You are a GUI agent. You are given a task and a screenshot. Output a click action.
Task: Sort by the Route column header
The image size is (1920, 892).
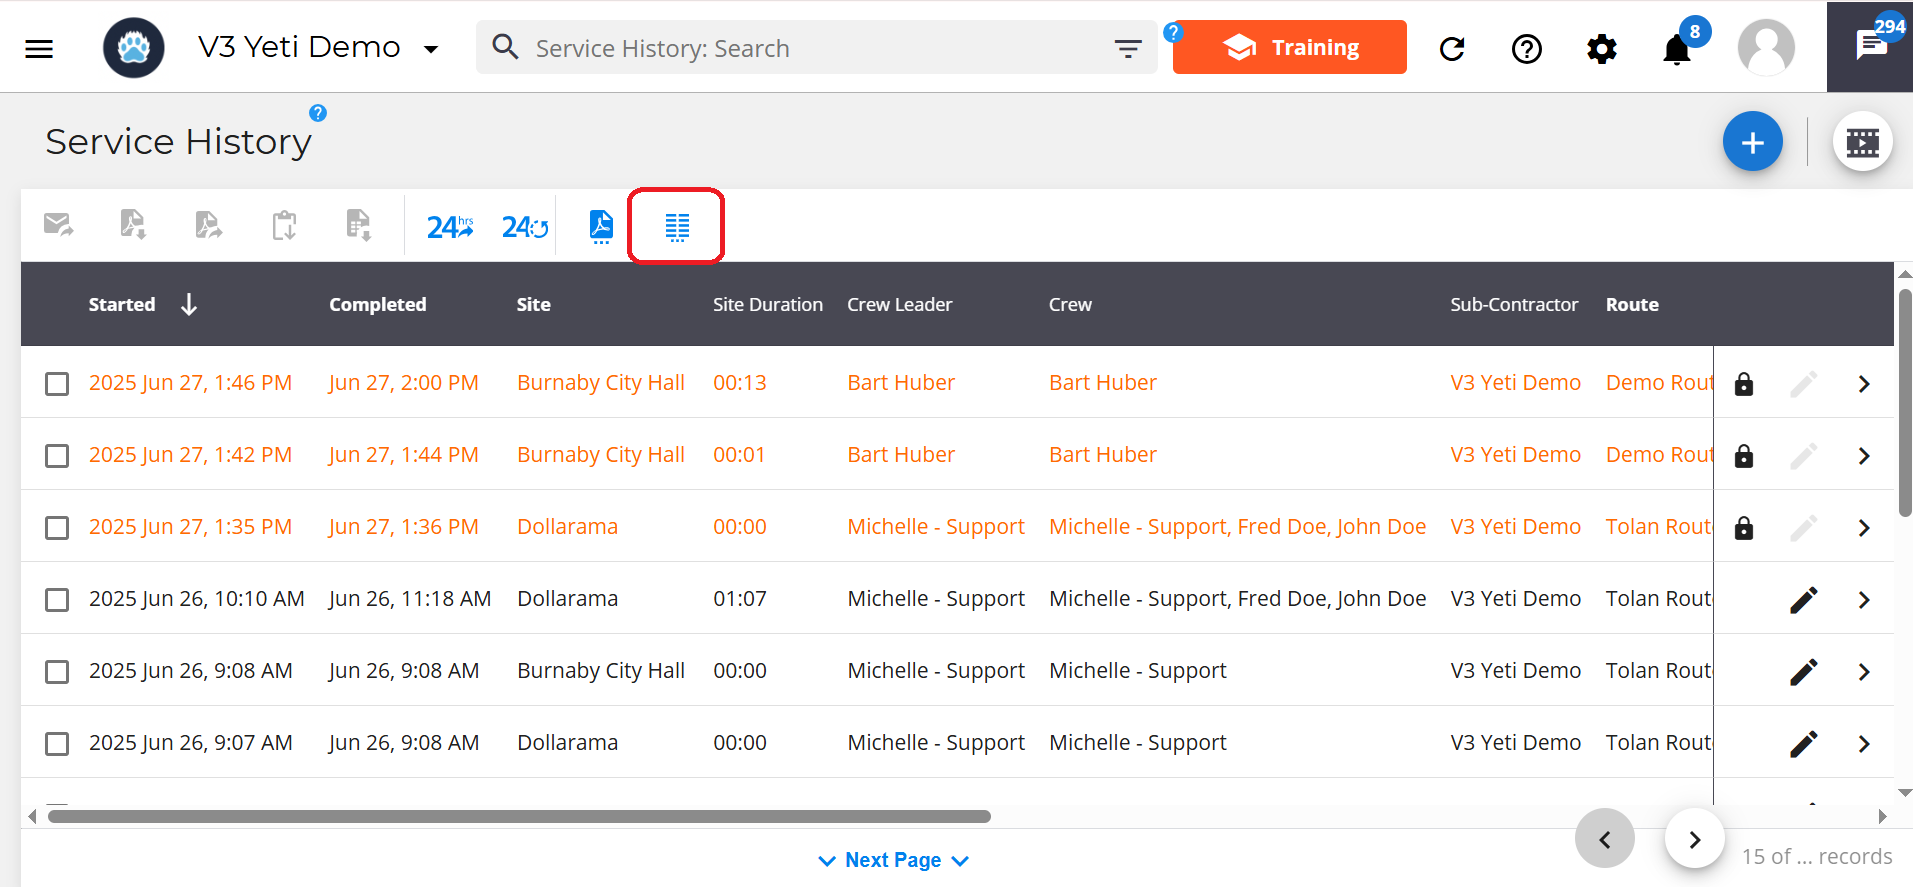(x=1632, y=304)
